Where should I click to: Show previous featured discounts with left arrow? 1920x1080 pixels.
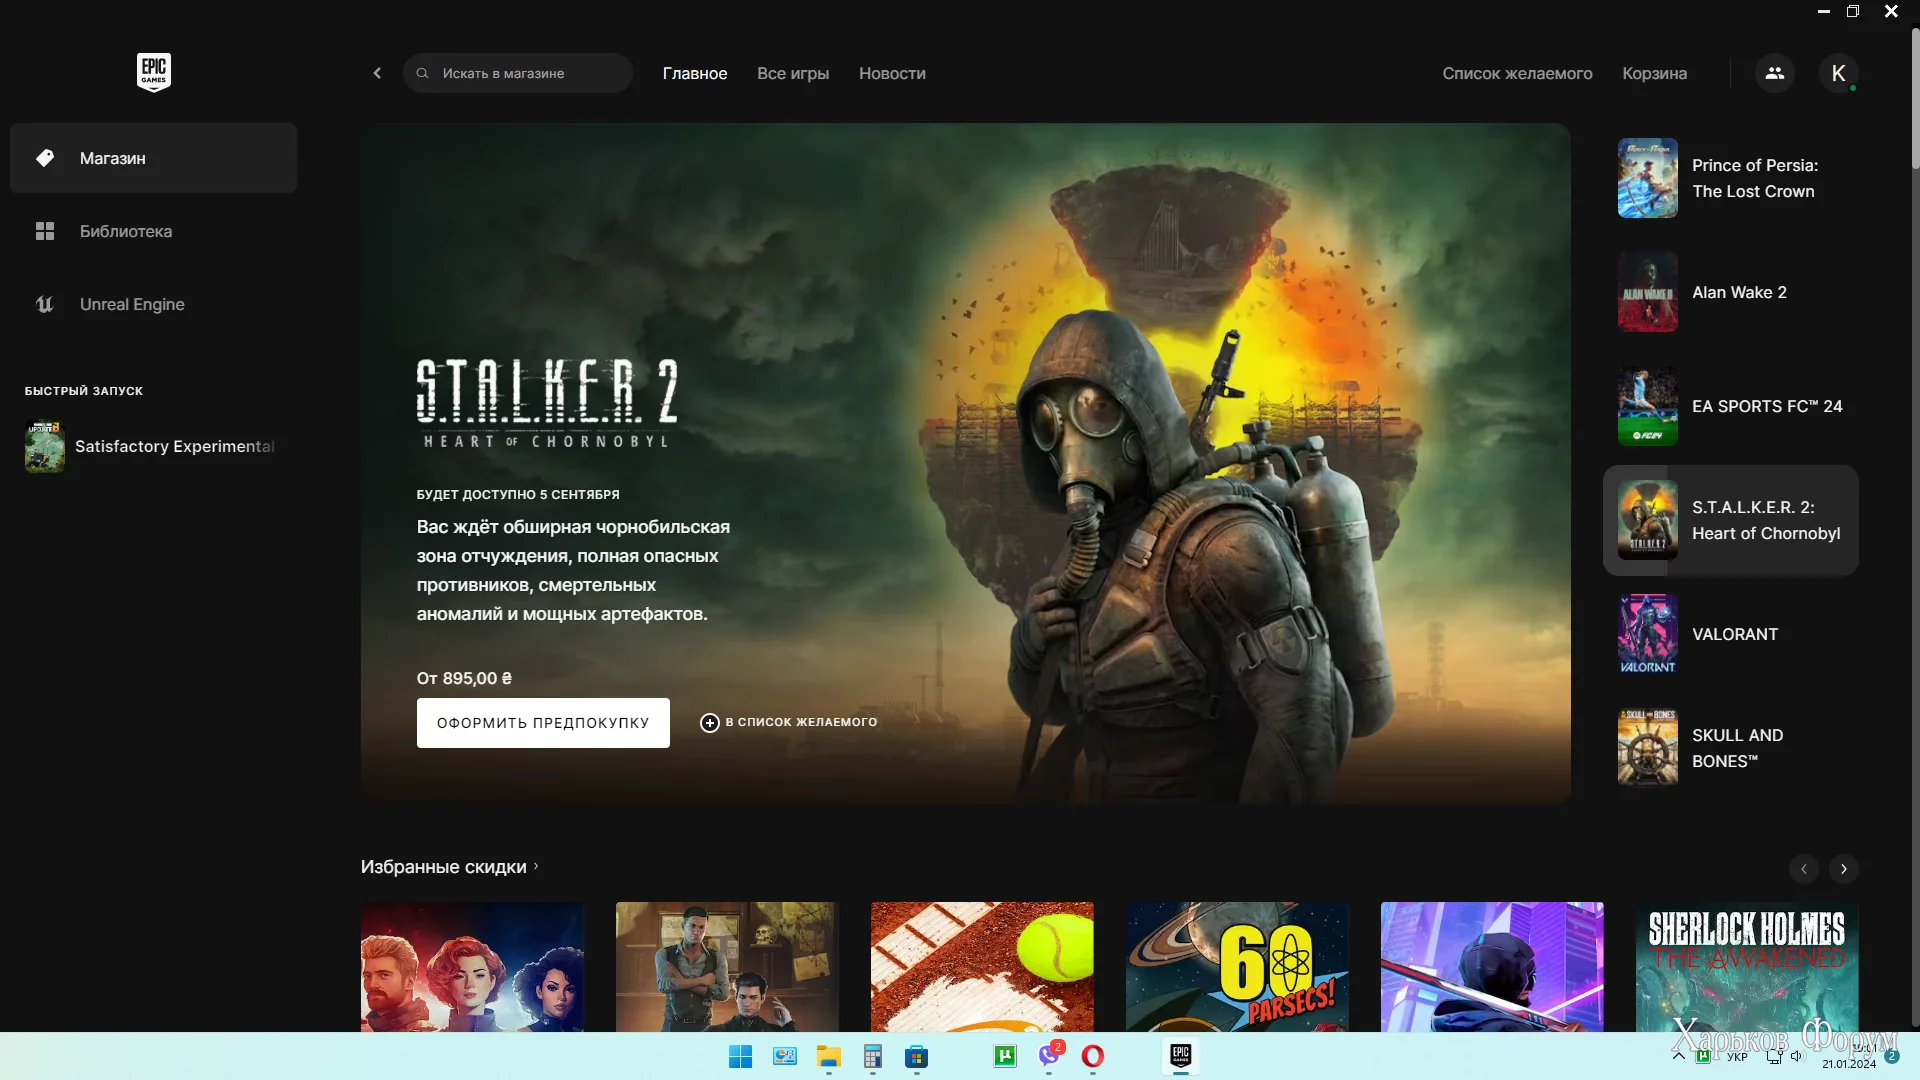tap(1803, 868)
